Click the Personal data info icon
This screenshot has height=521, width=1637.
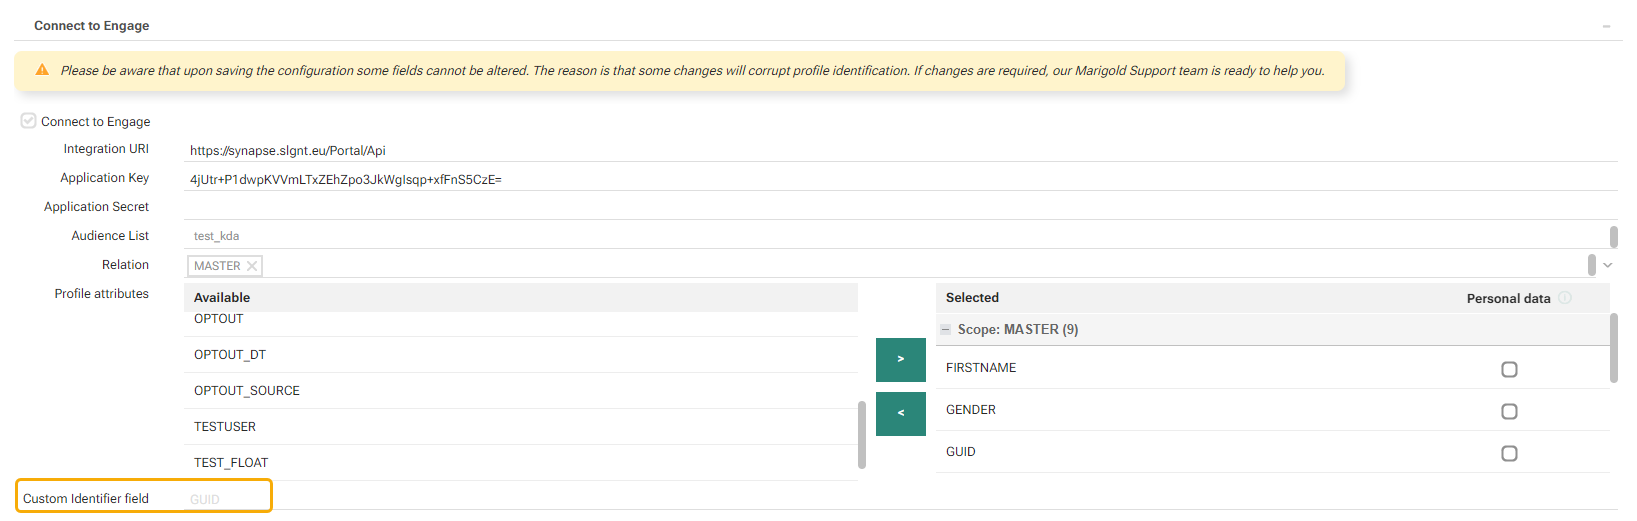1565,298
